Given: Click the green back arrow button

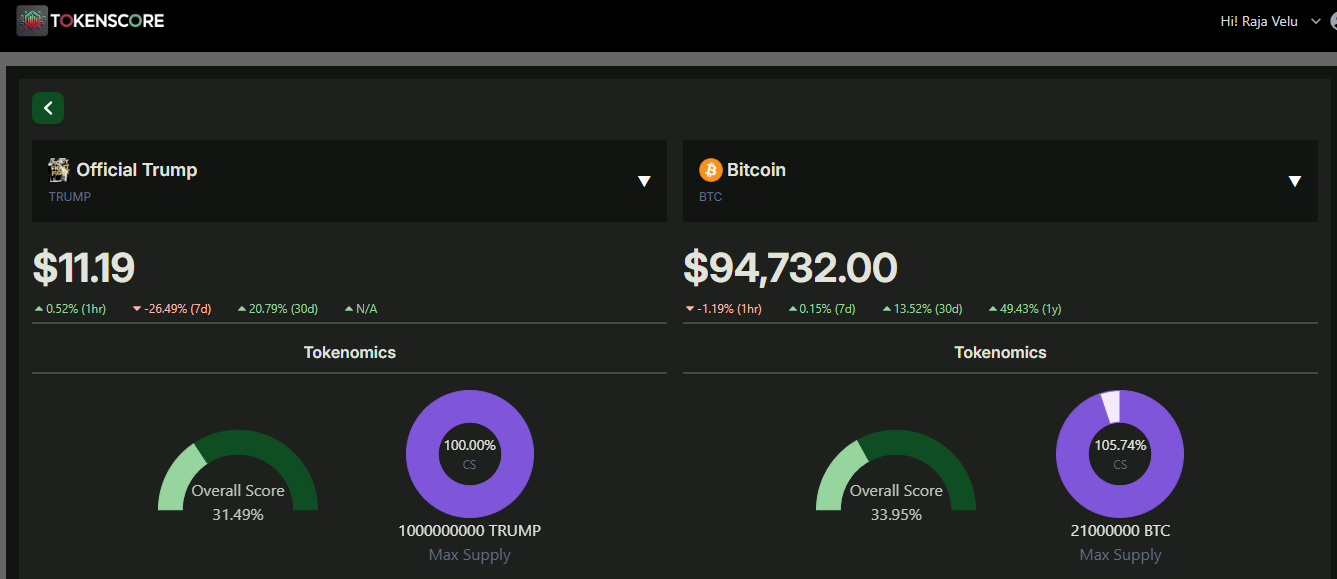Looking at the screenshot, I should point(48,108).
